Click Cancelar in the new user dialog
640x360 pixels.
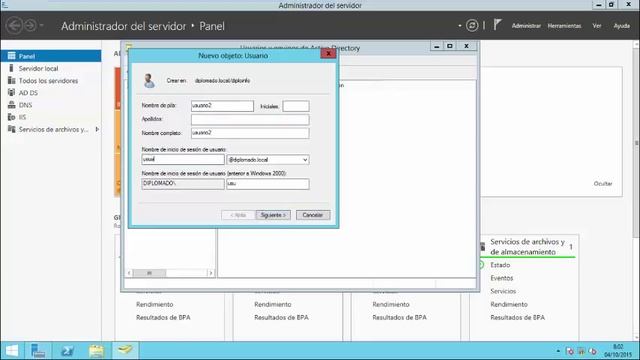point(313,215)
